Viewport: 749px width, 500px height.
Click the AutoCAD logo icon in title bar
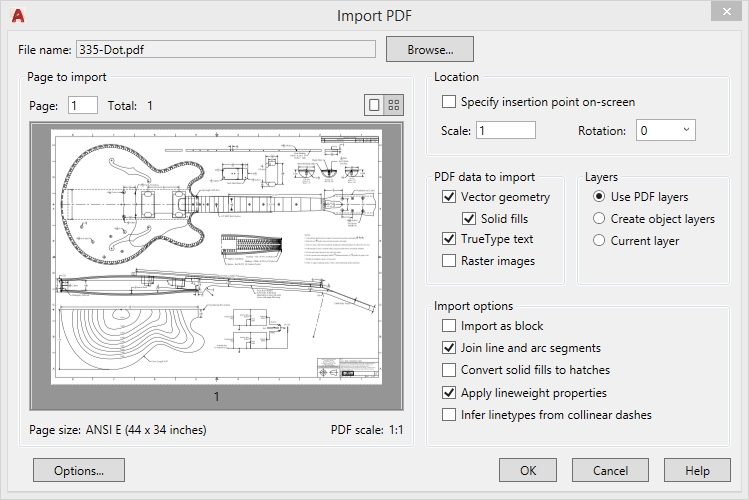pyautogui.click(x=18, y=16)
